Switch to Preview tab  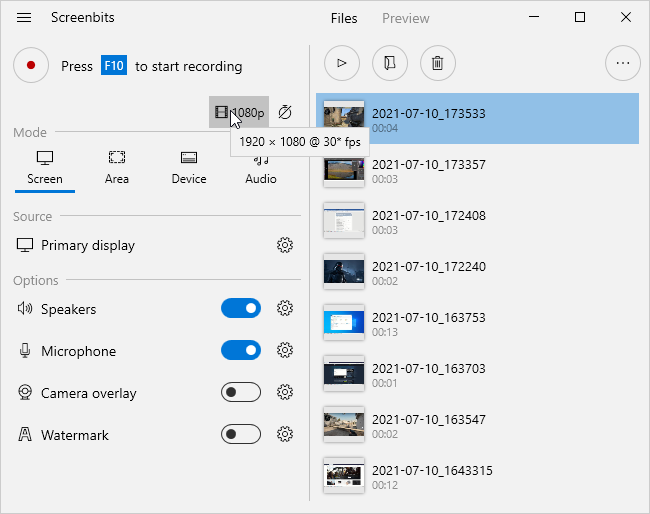[405, 18]
